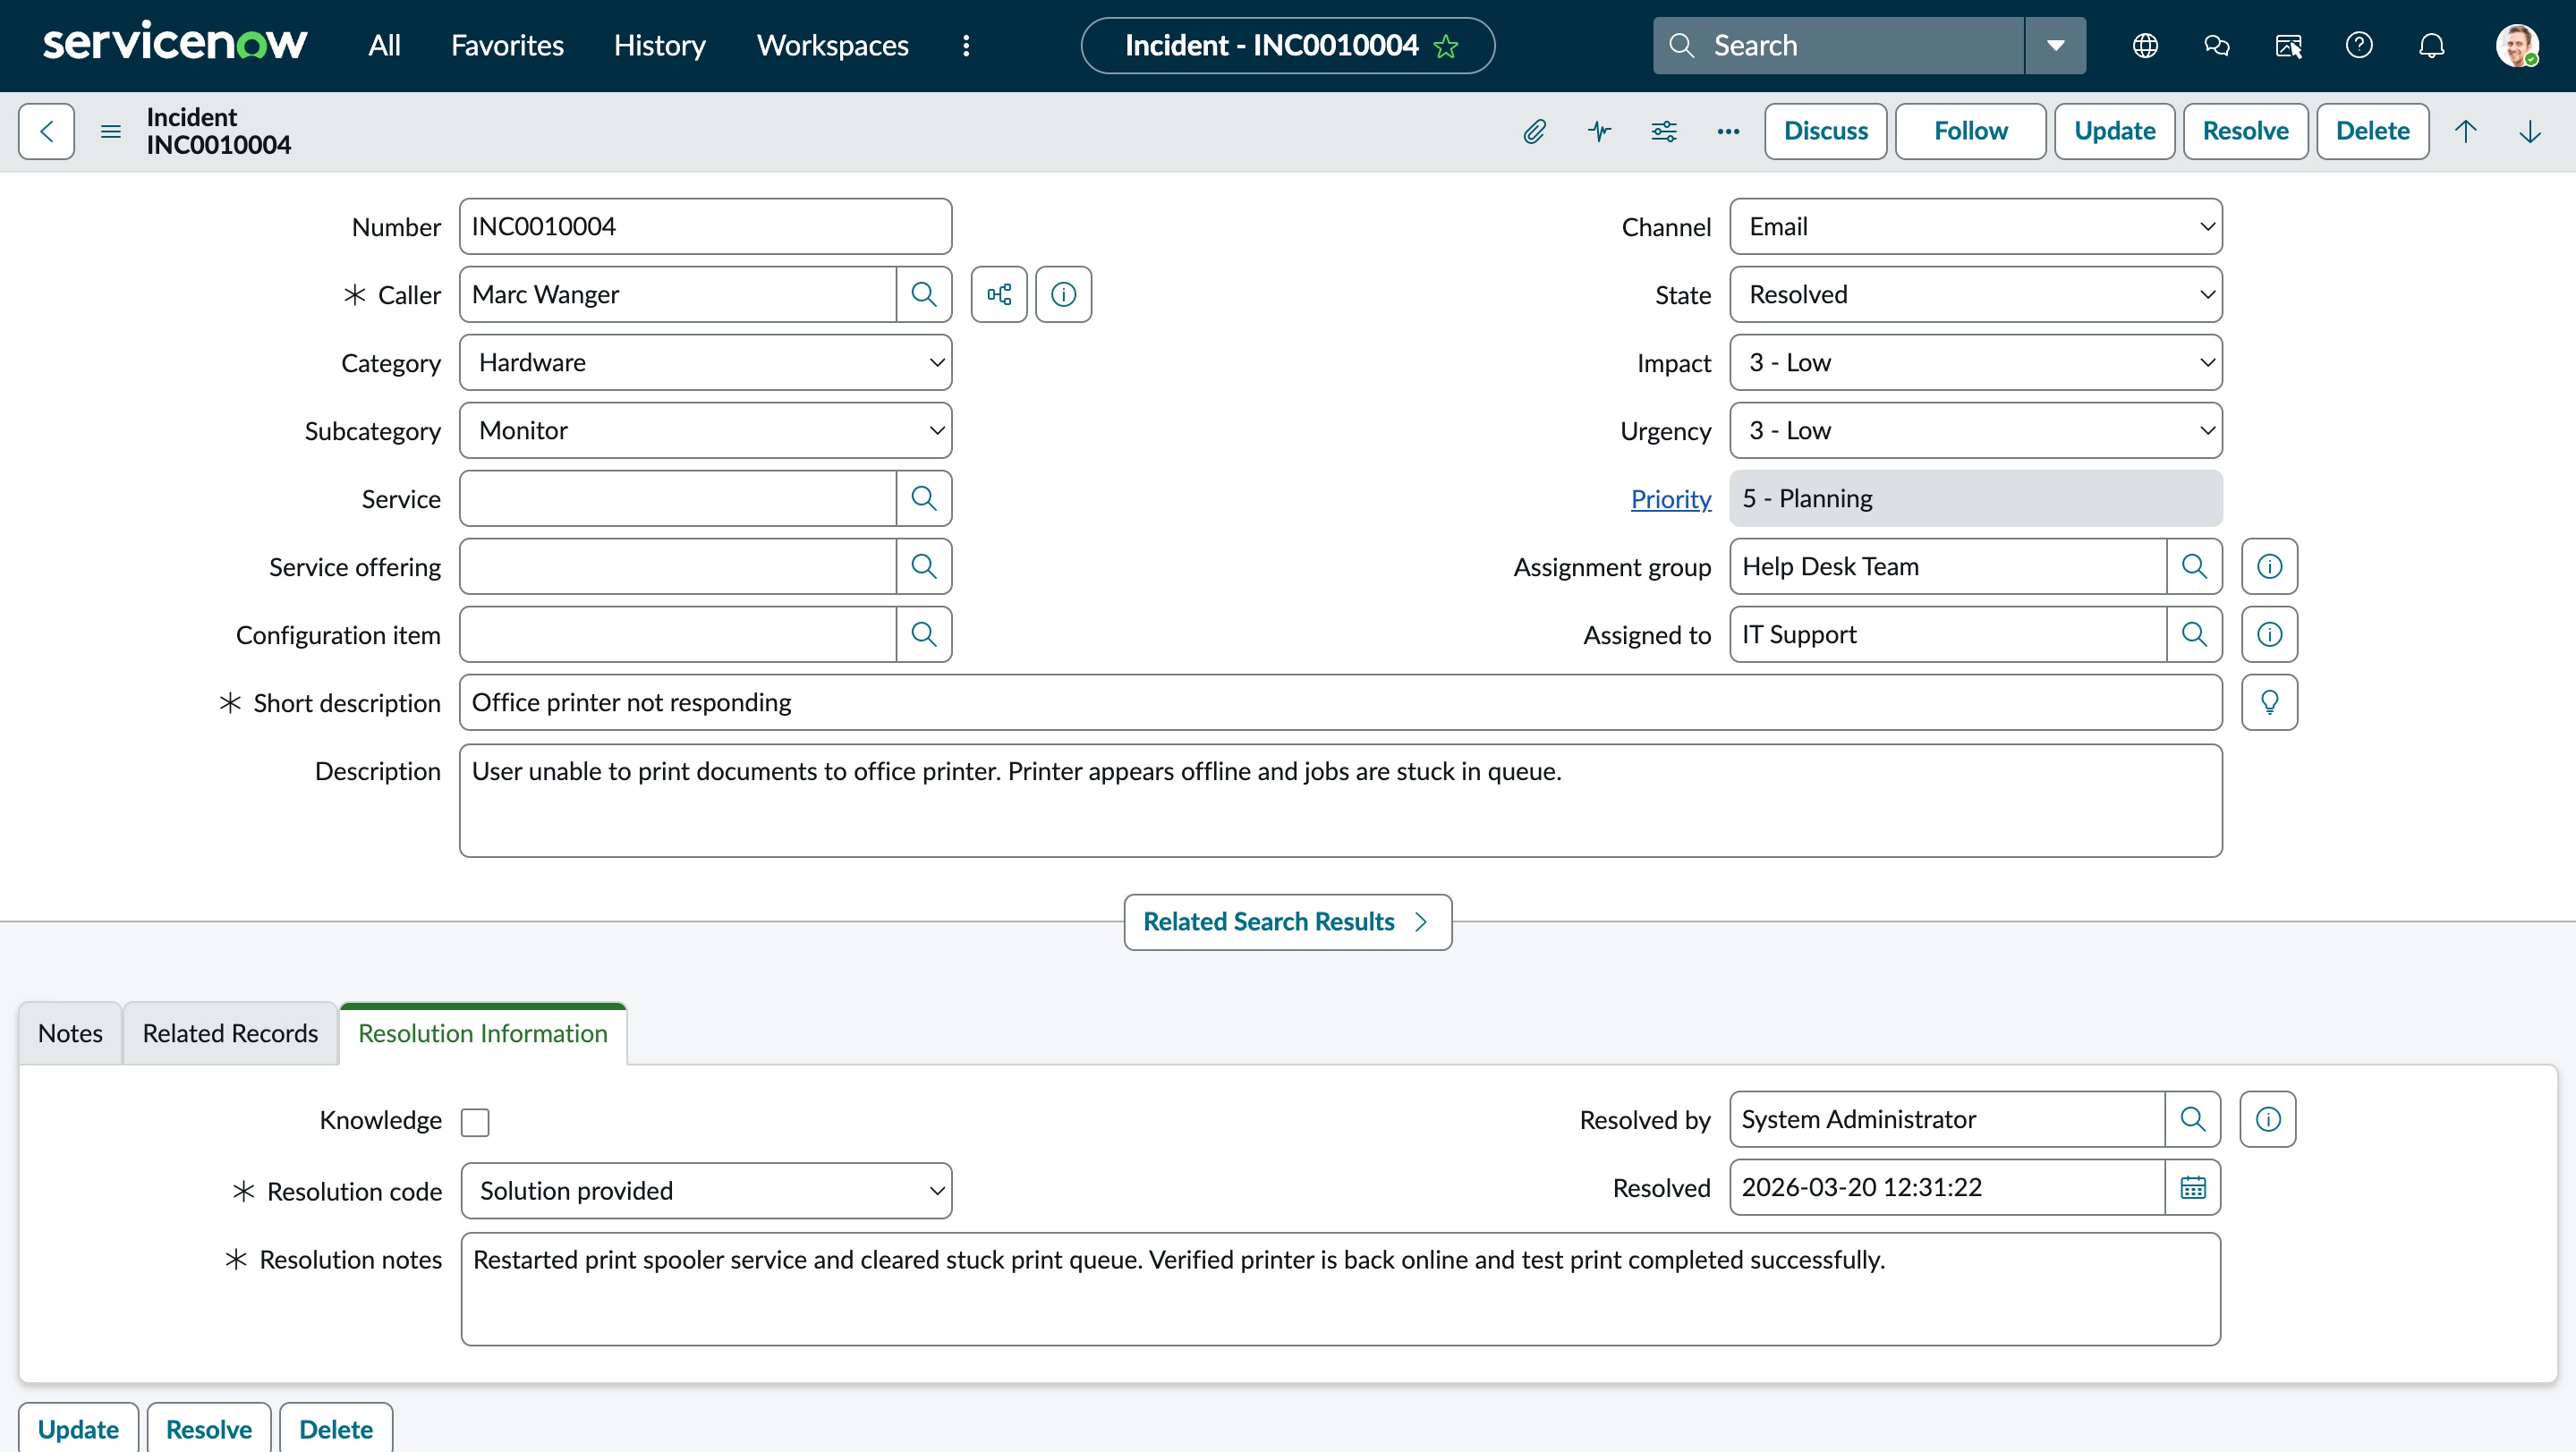Click the personalize form sliders icon
The height and width of the screenshot is (1452, 2576).
[x=1663, y=131]
